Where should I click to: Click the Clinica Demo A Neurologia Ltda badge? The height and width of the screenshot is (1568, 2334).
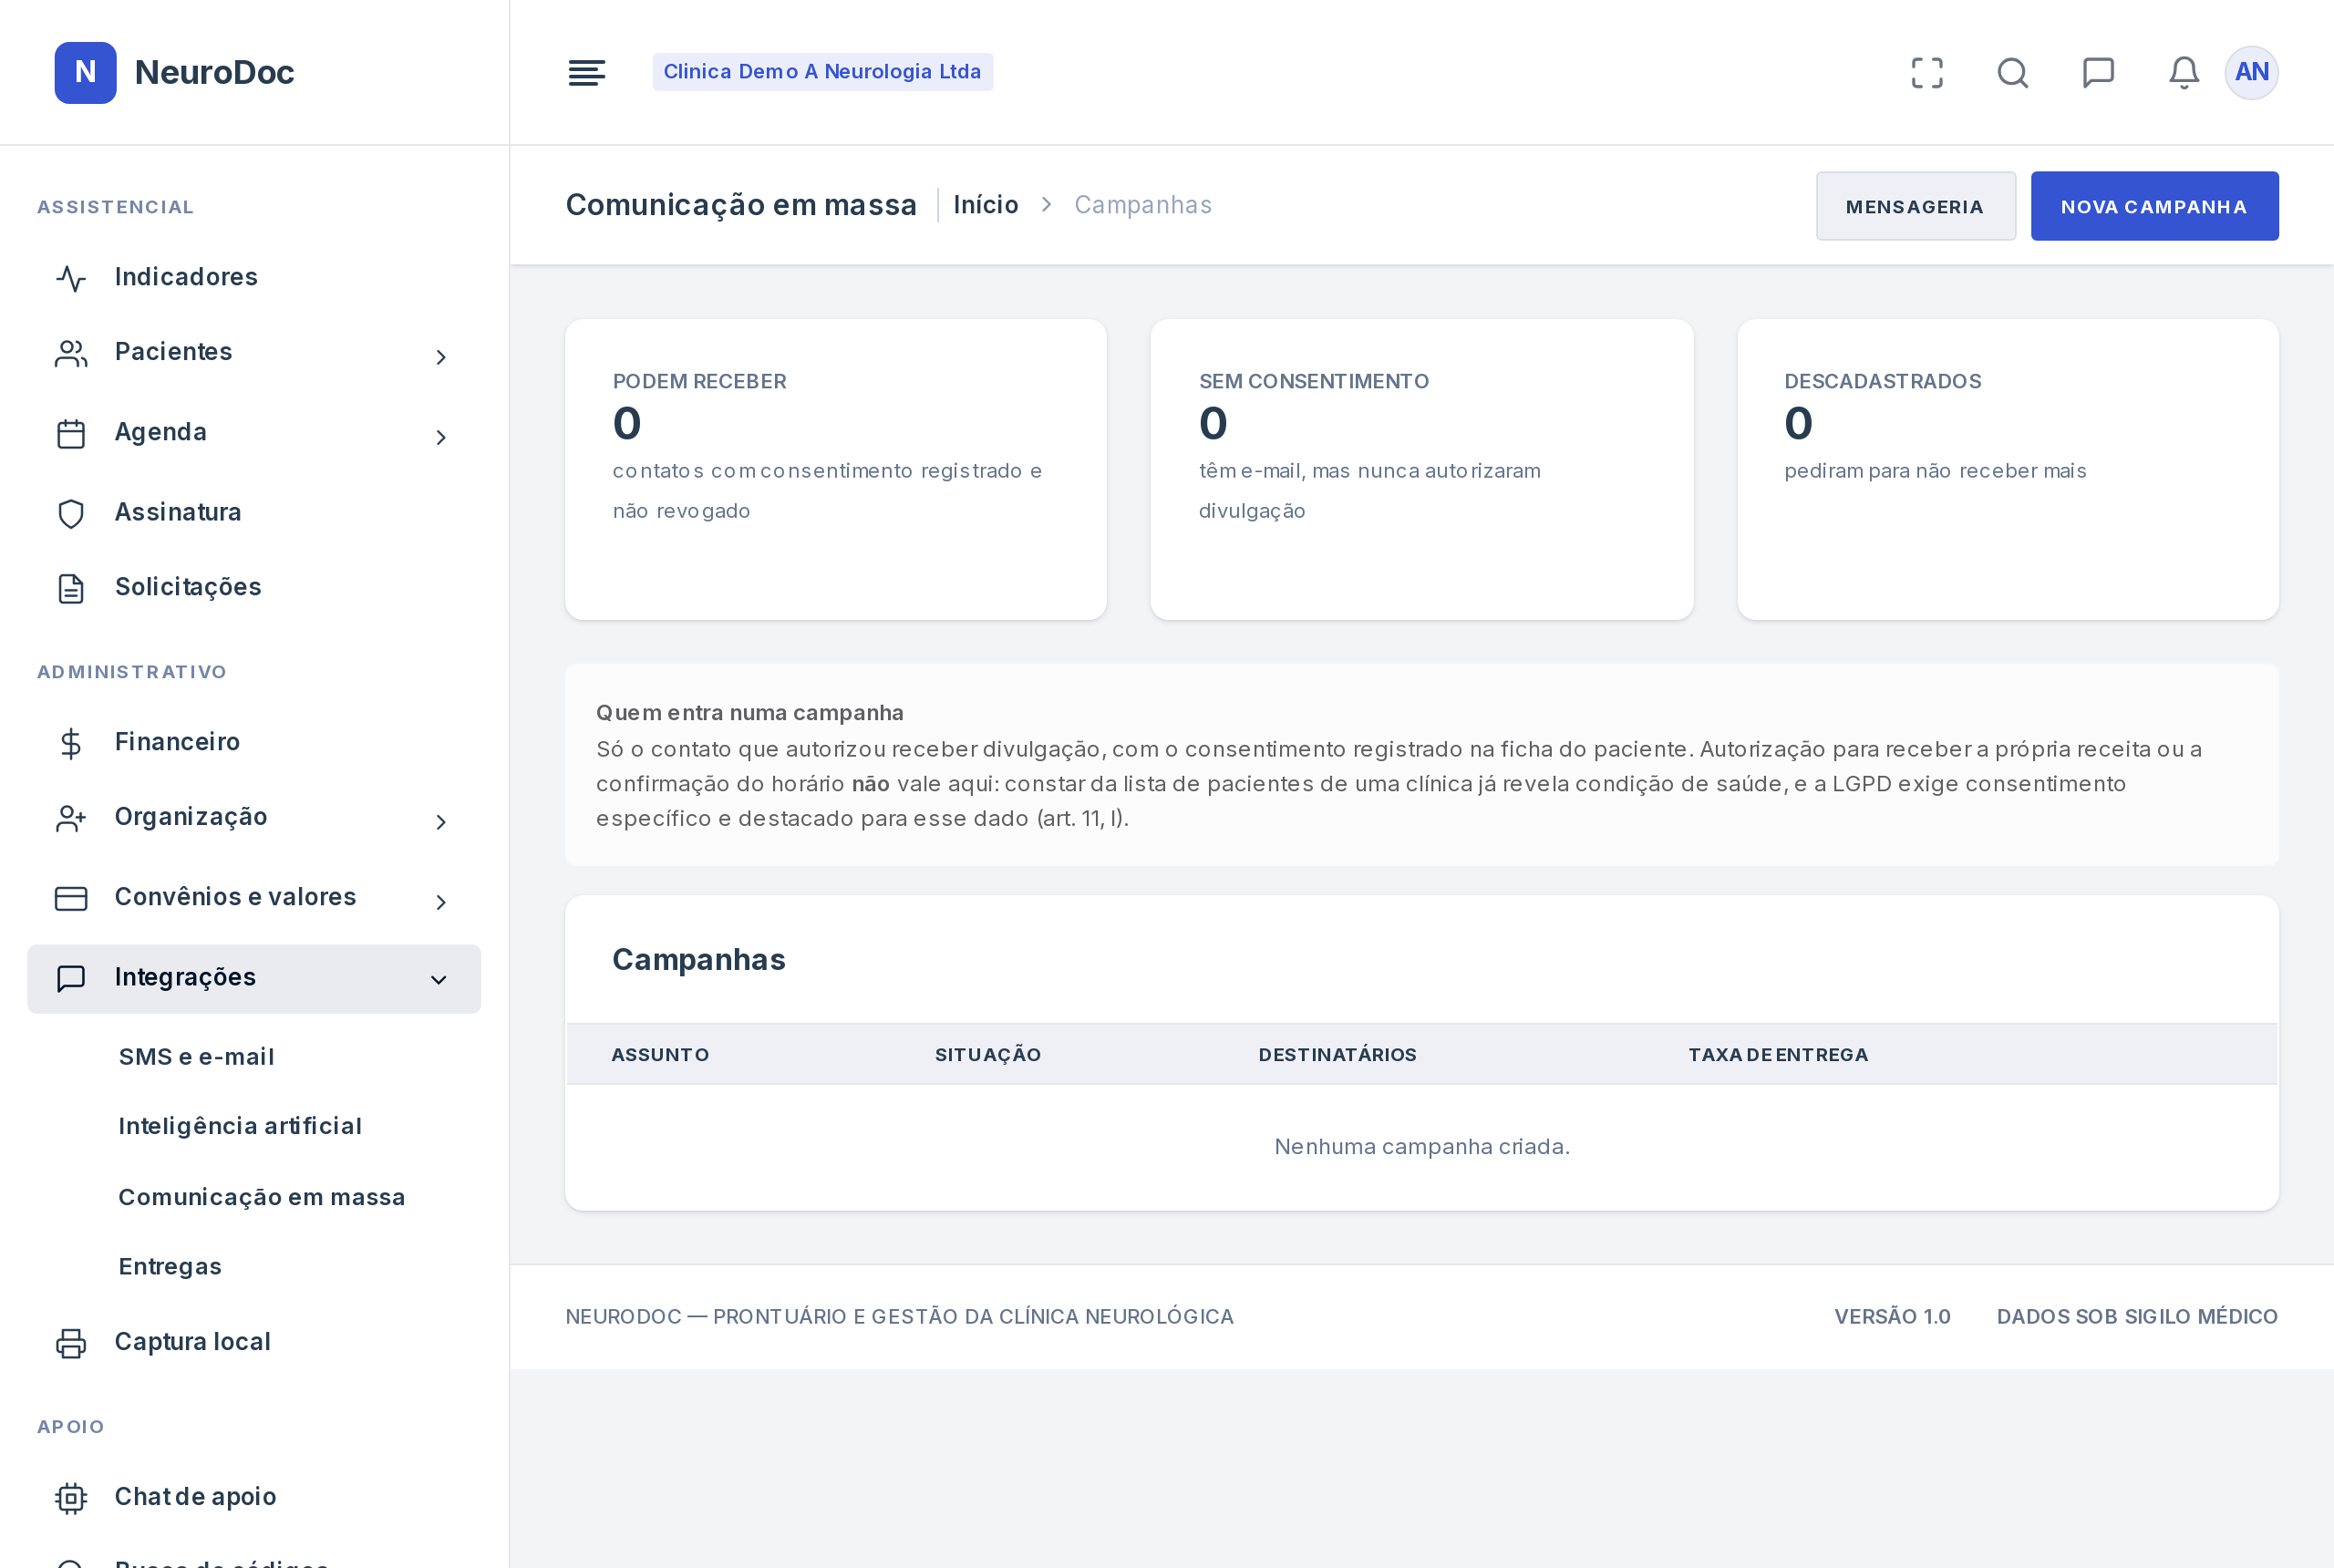coord(822,72)
